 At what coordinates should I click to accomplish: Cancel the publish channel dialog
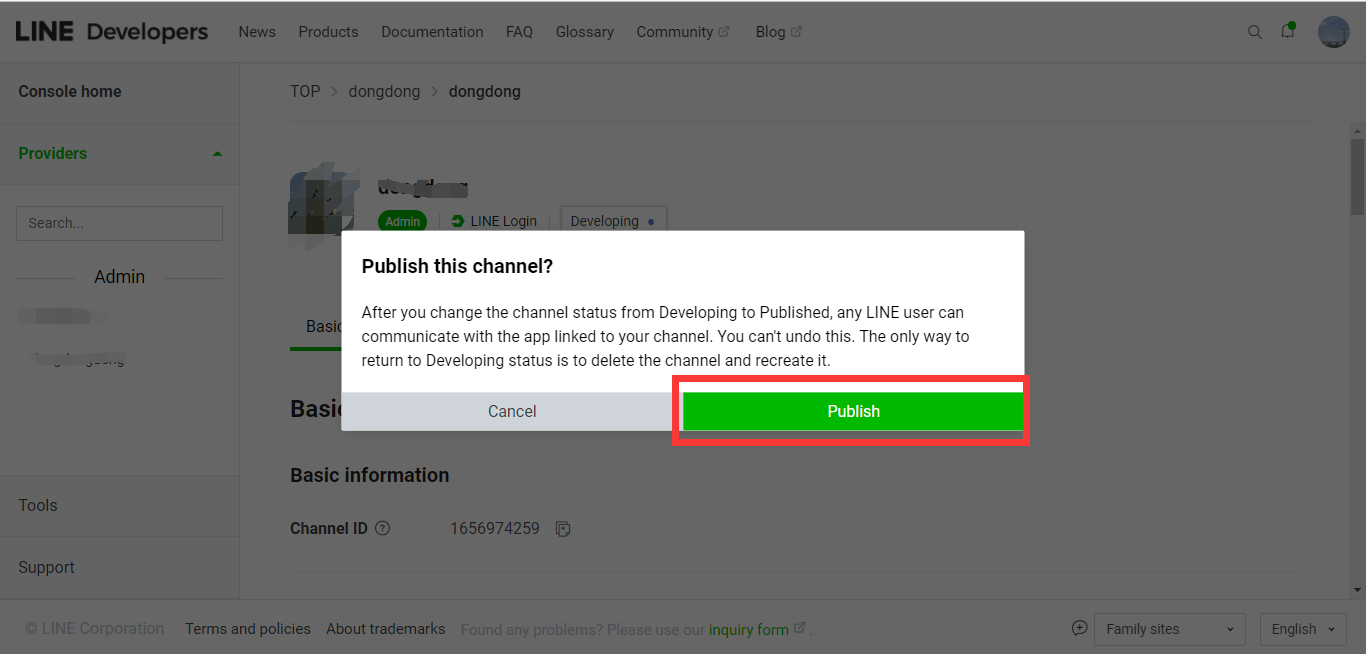[512, 411]
